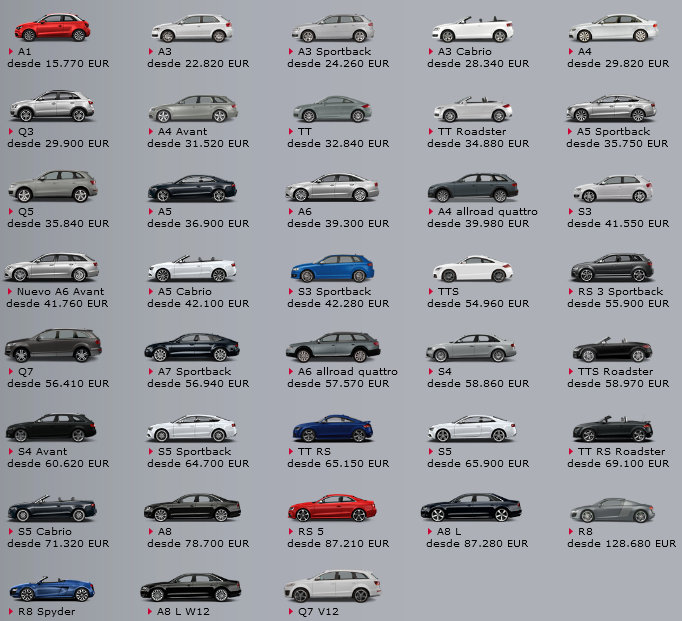Click the white S5 Sportback image
This screenshot has height=621, width=682.
pyautogui.click(x=192, y=428)
